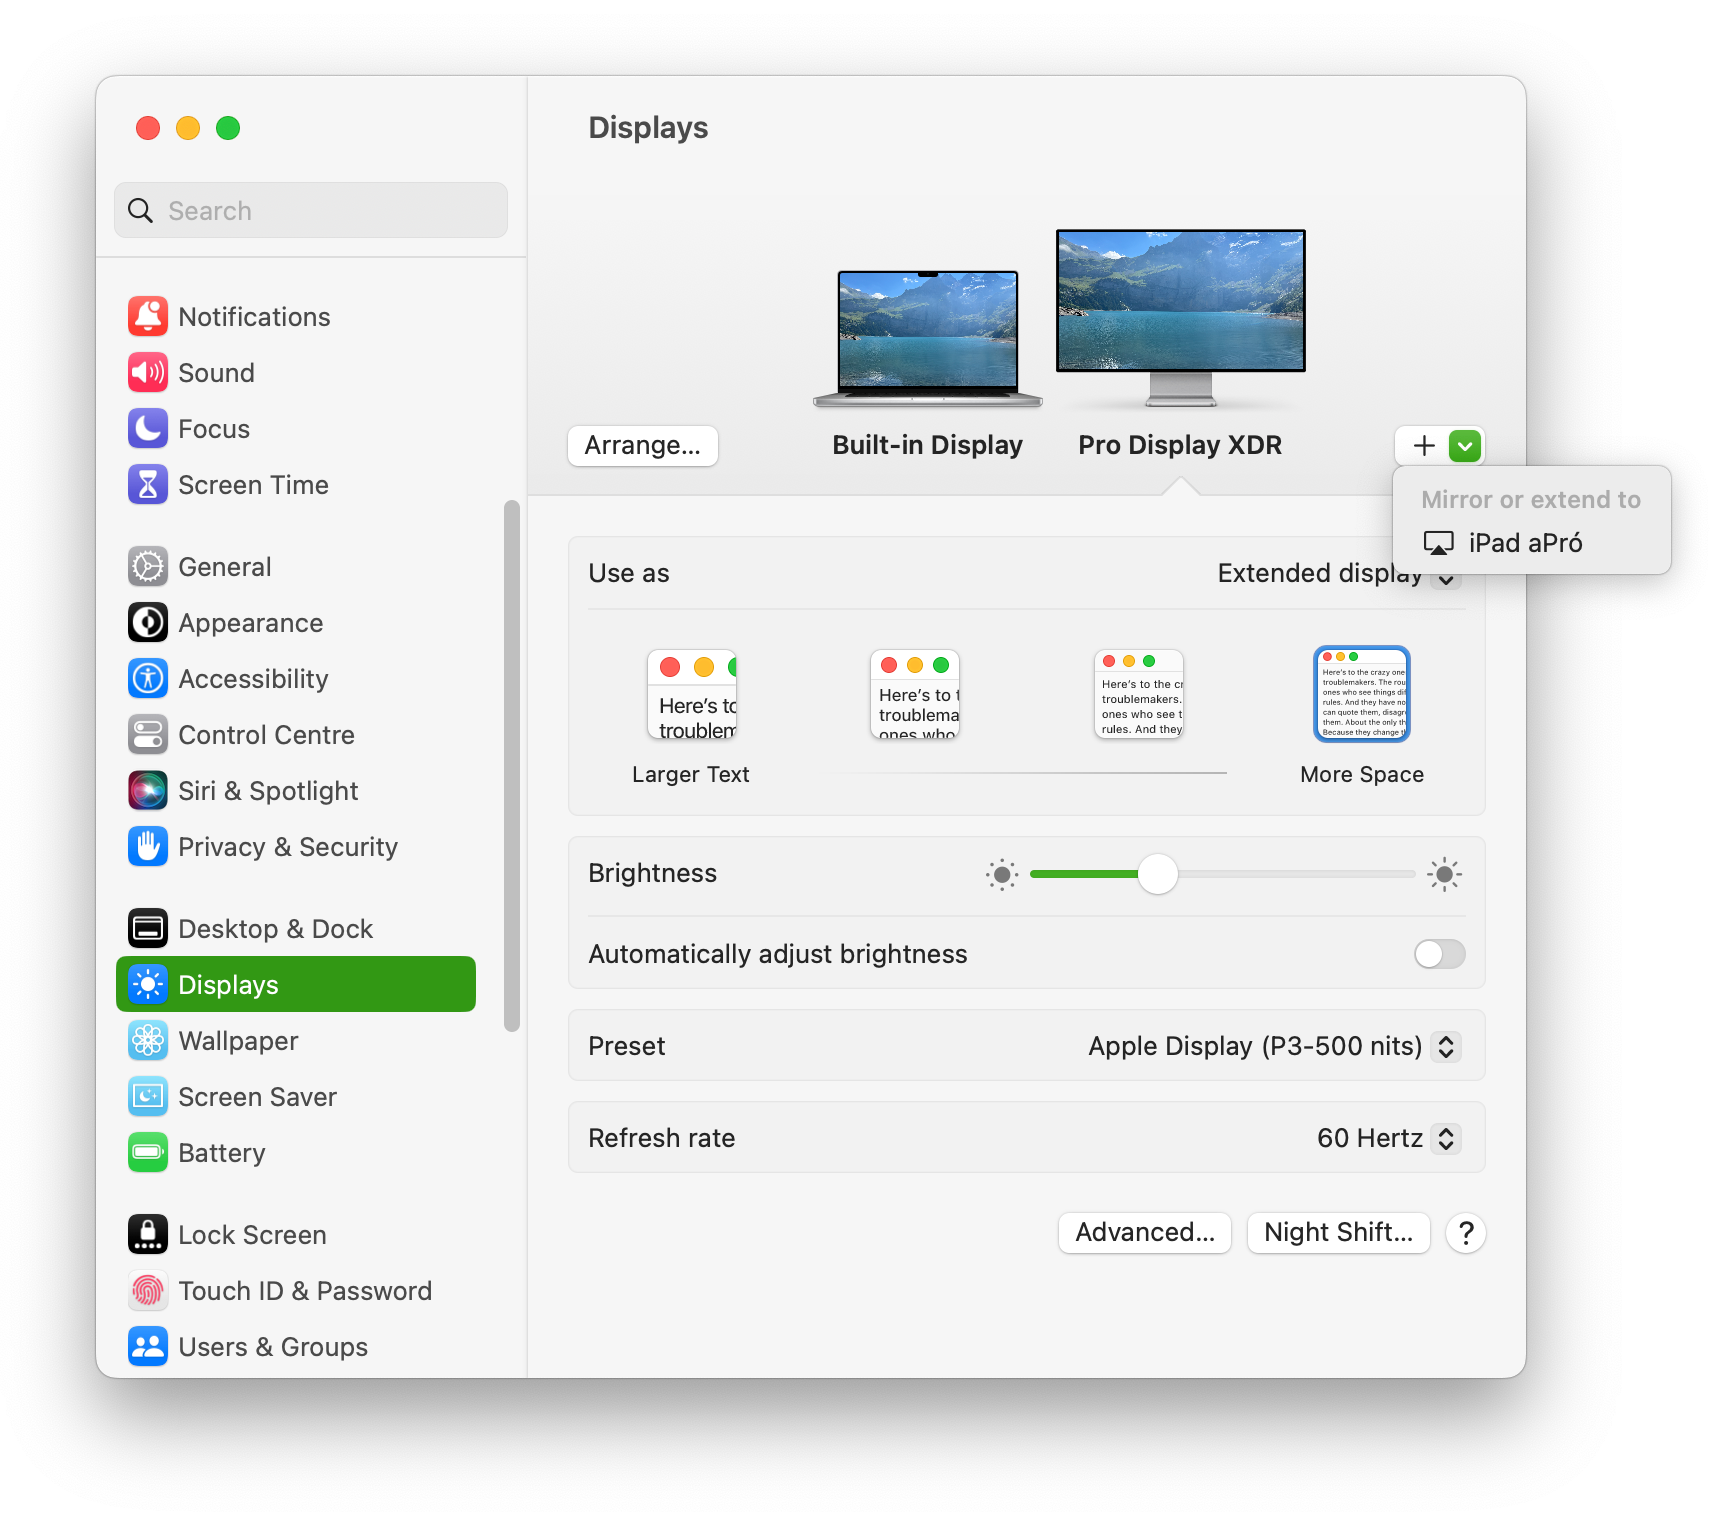1720x1526 pixels.
Task: Select iPad aPró from the popup menu
Action: pyautogui.click(x=1532, y=543)
